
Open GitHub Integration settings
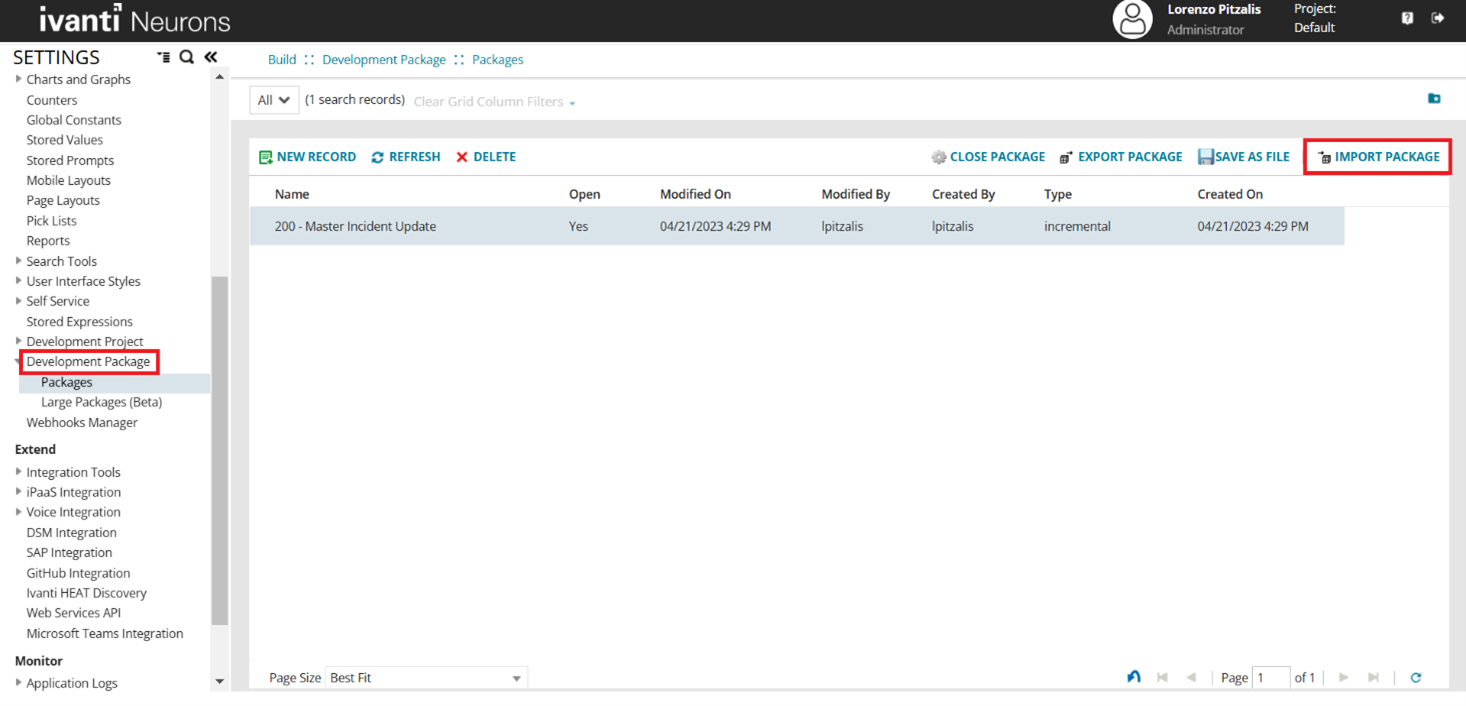tap(78, 573)
